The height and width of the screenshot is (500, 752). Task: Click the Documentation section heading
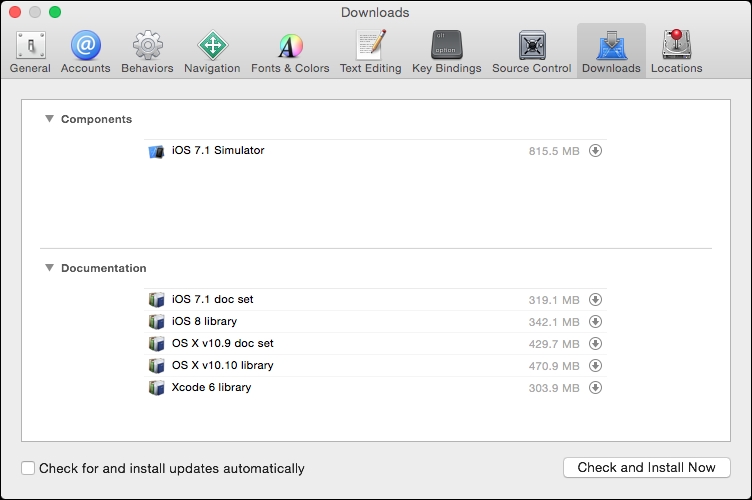click(x=104, y=268)
